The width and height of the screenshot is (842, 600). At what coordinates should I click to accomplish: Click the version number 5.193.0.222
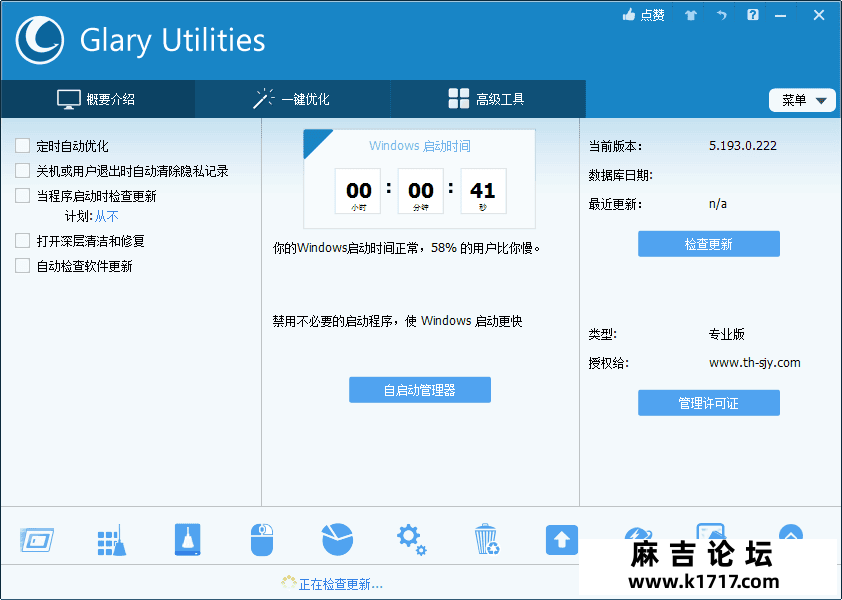[x=743, y=146]
